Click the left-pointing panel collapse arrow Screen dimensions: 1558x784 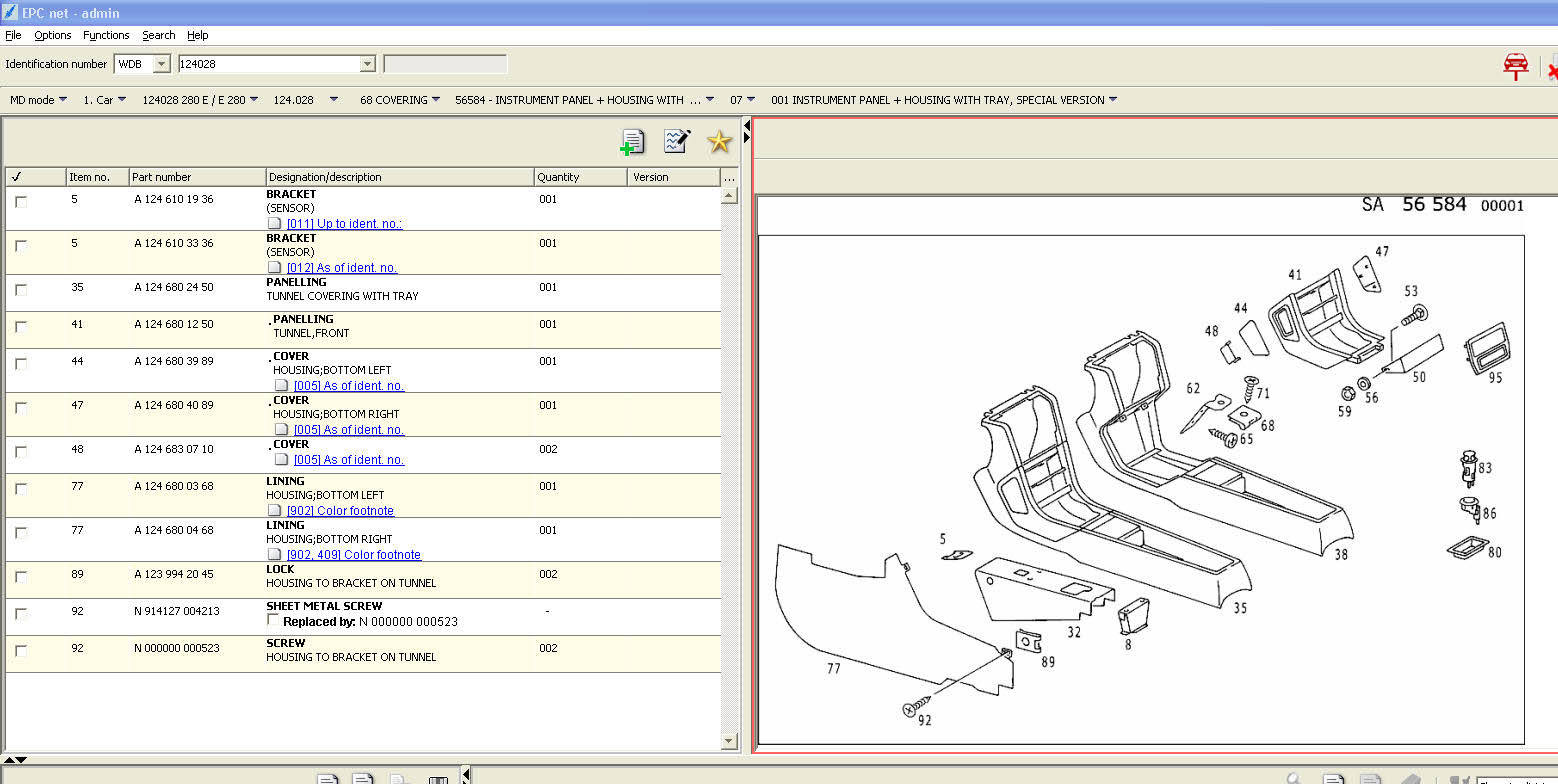(746, 124)
